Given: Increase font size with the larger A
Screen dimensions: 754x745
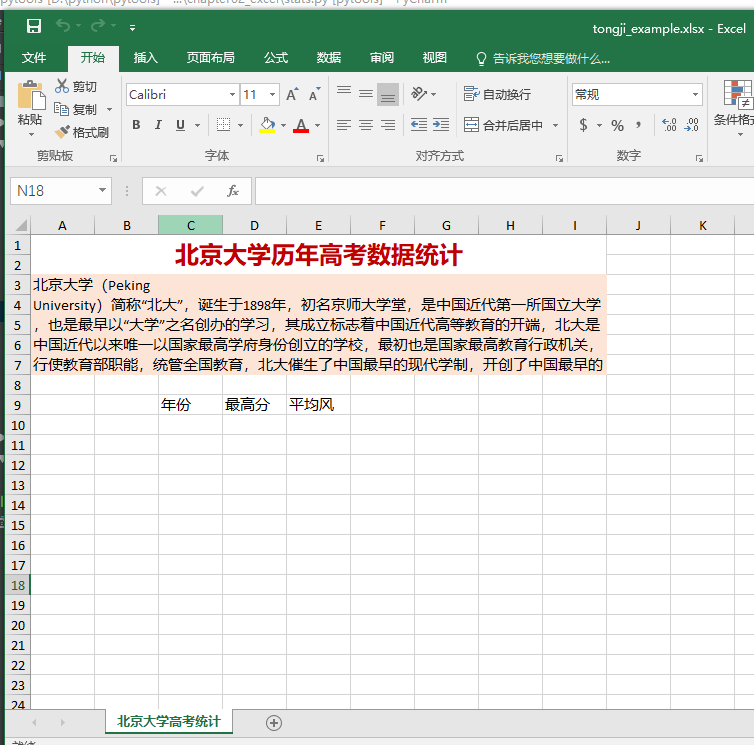Looking at the screenshot, I should tap(292, 94).
